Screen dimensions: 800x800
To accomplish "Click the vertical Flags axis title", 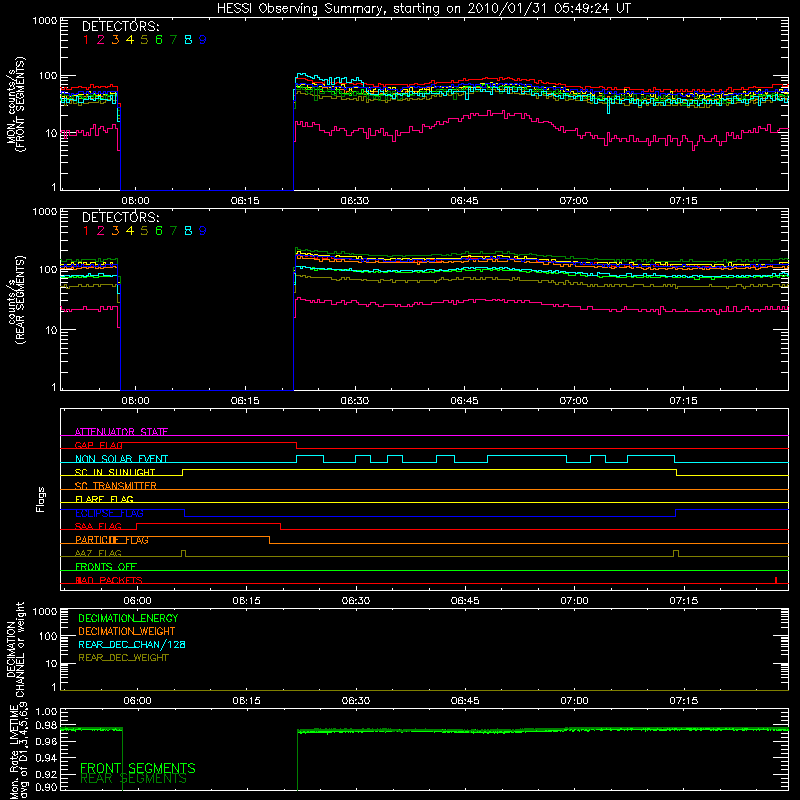I will coord(41,499).
